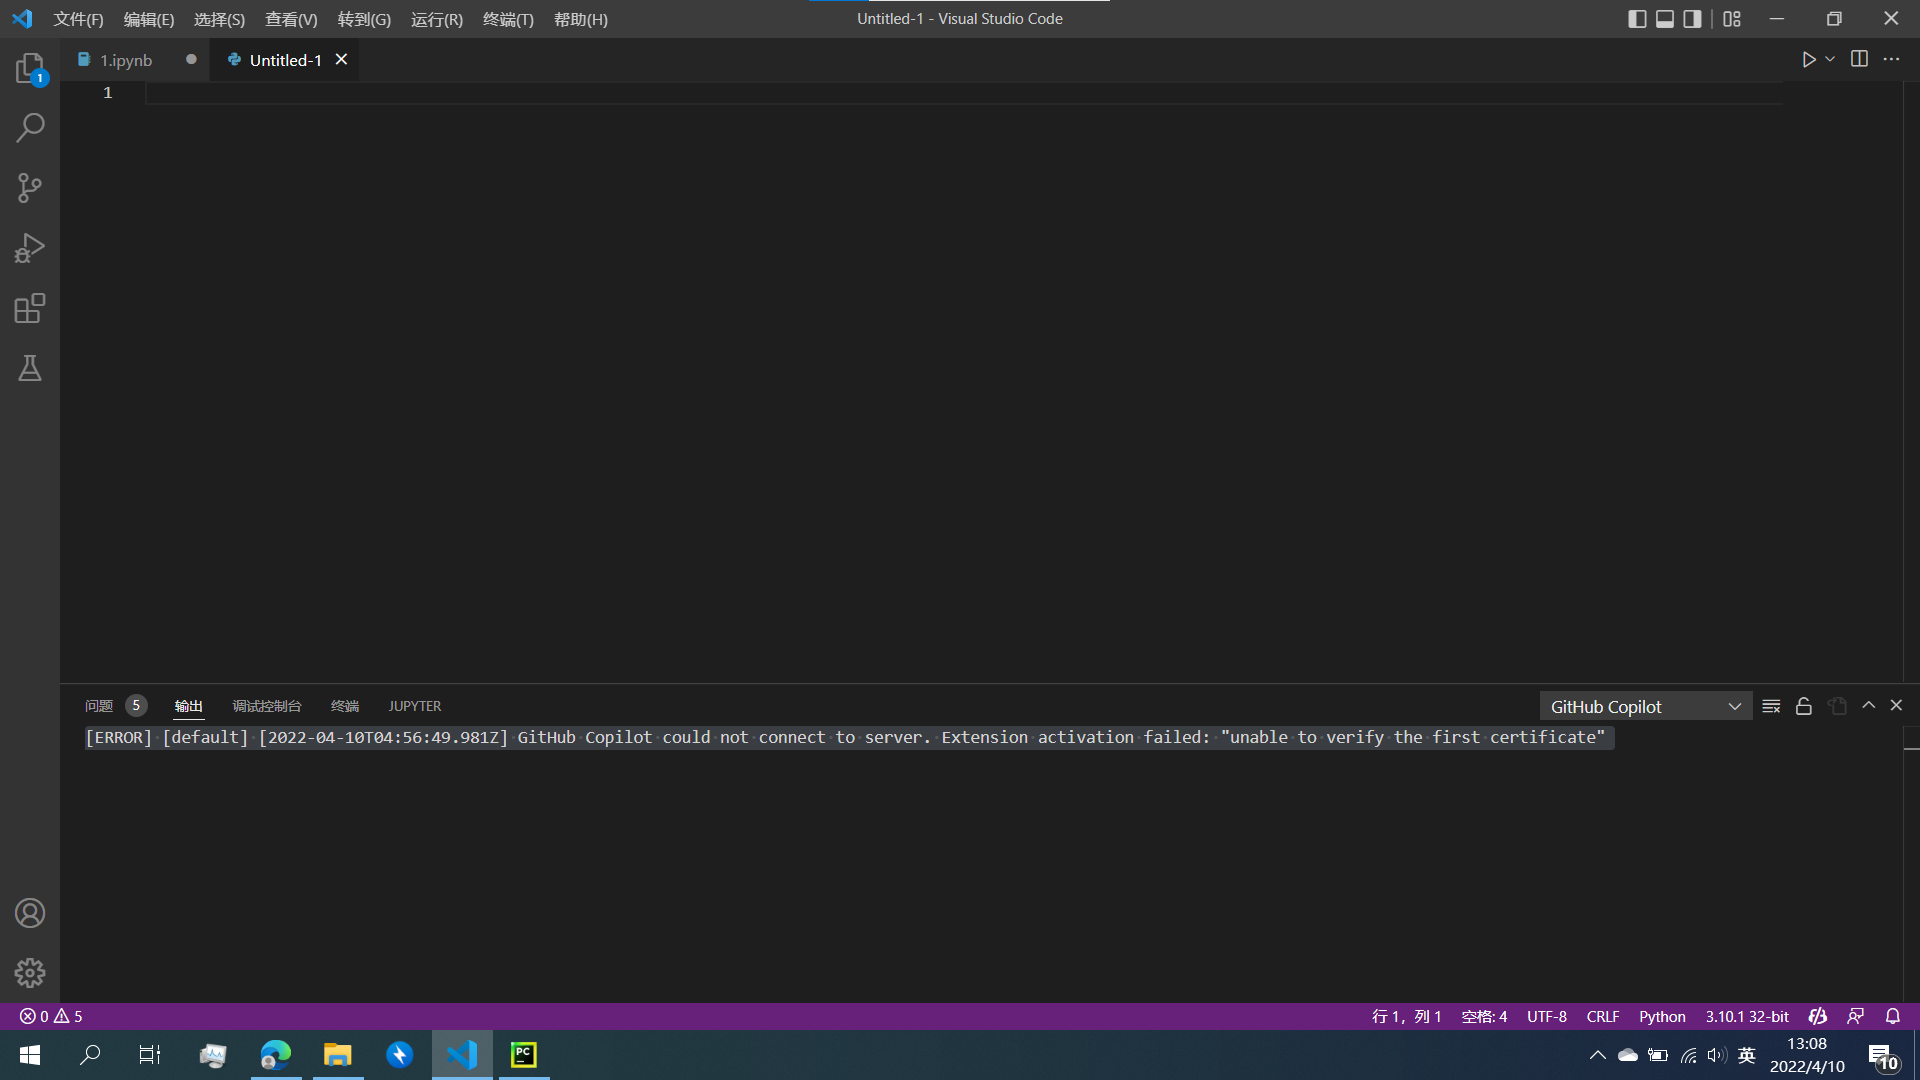Open the Search view in the sidebar
1920x1080 pixels.
pos(29,128)
